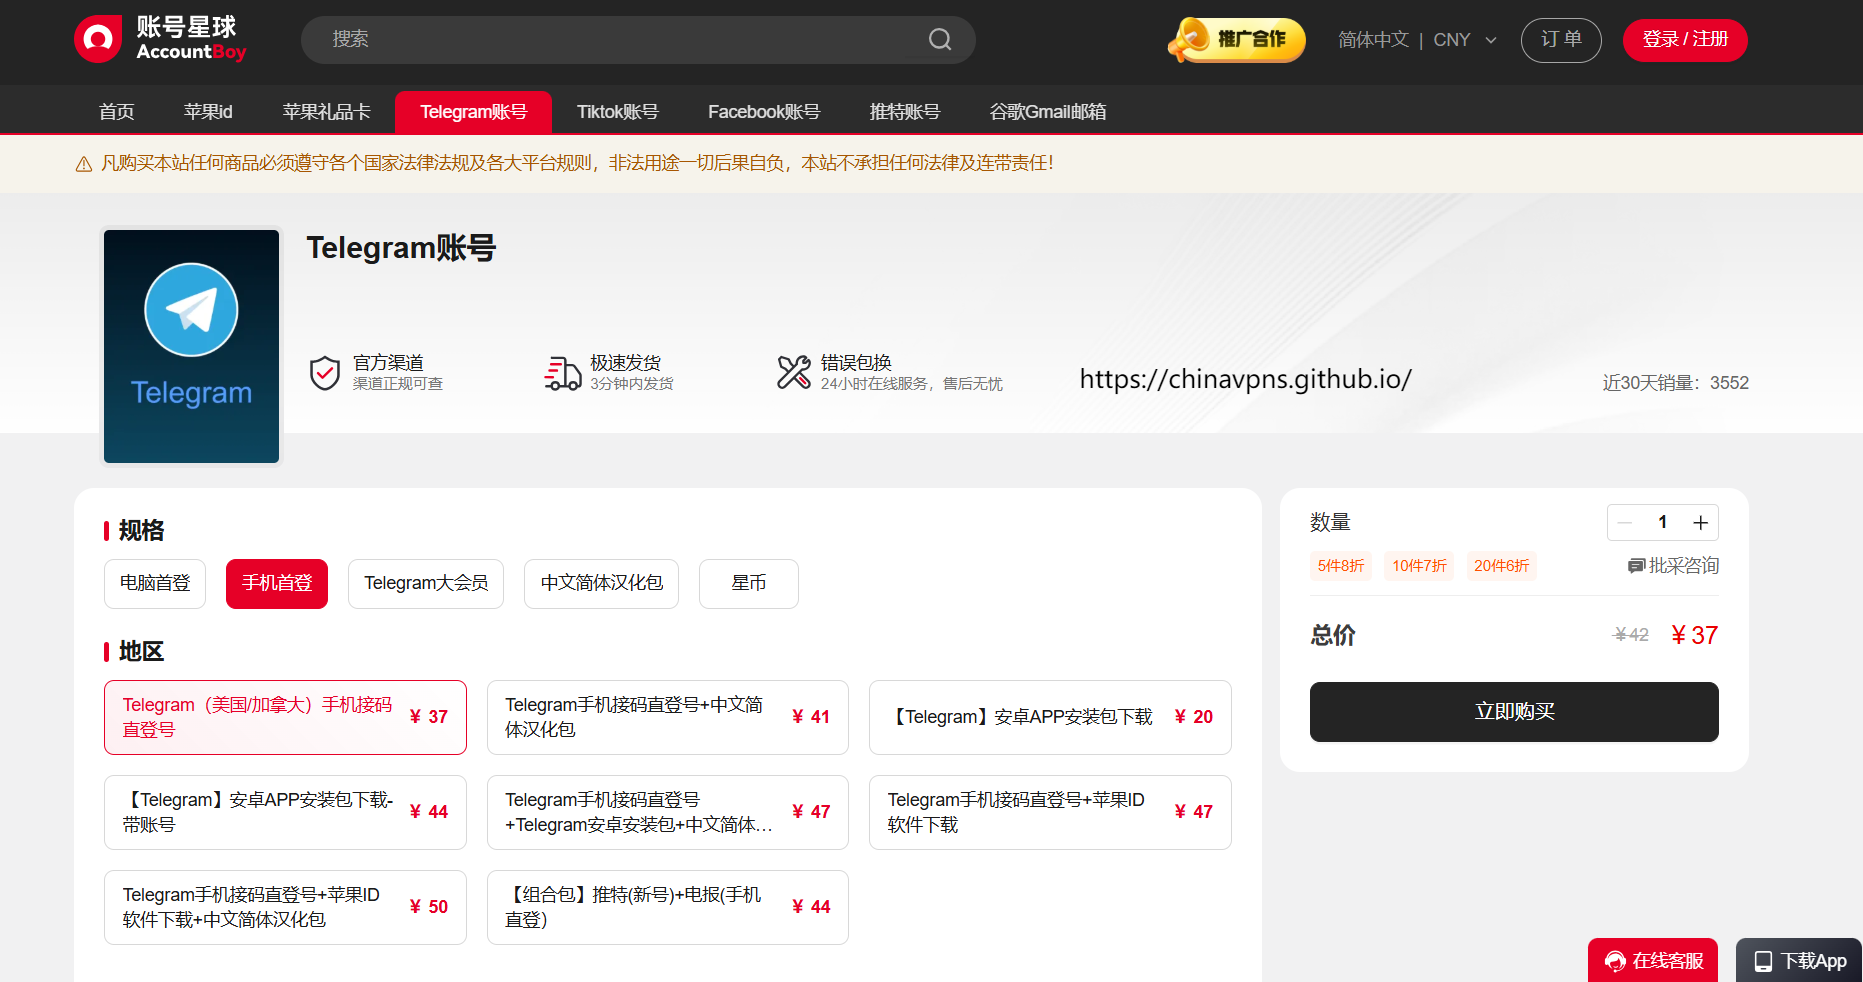Image resolution: width=1863 pixels, height=982 pixels.
Task: Expand the language and CNY currency dropdown
Action: pyautogui.click(x=1417, y=40)
